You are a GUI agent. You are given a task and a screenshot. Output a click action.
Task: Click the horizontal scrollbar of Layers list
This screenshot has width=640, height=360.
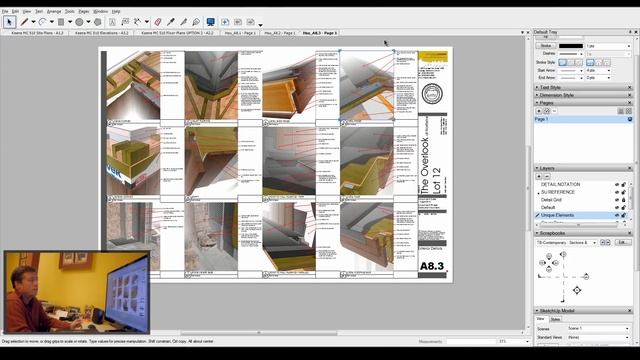578,225
